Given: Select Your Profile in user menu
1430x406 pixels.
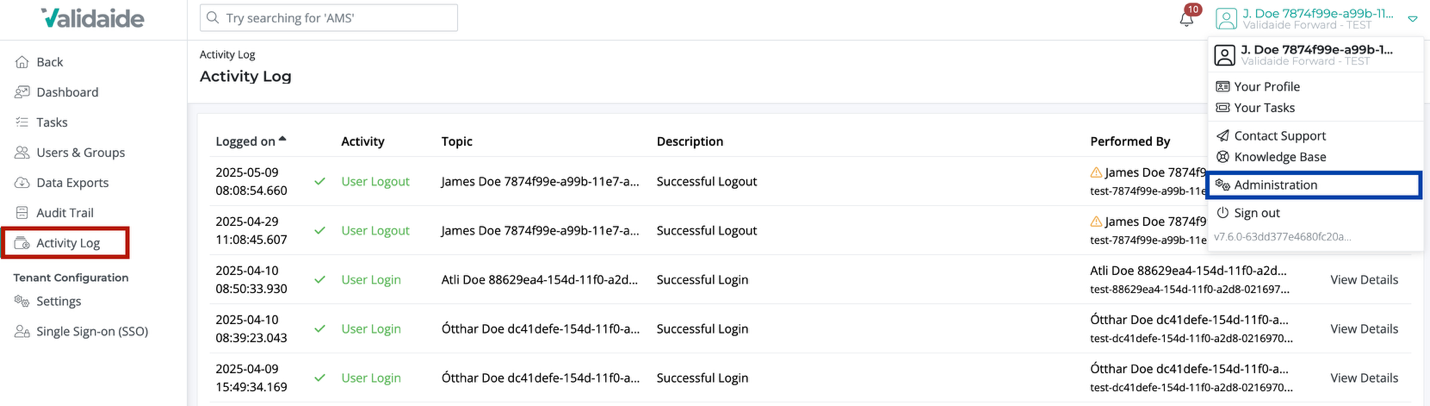Looking at the screenshot, I should pos(1267,87).
